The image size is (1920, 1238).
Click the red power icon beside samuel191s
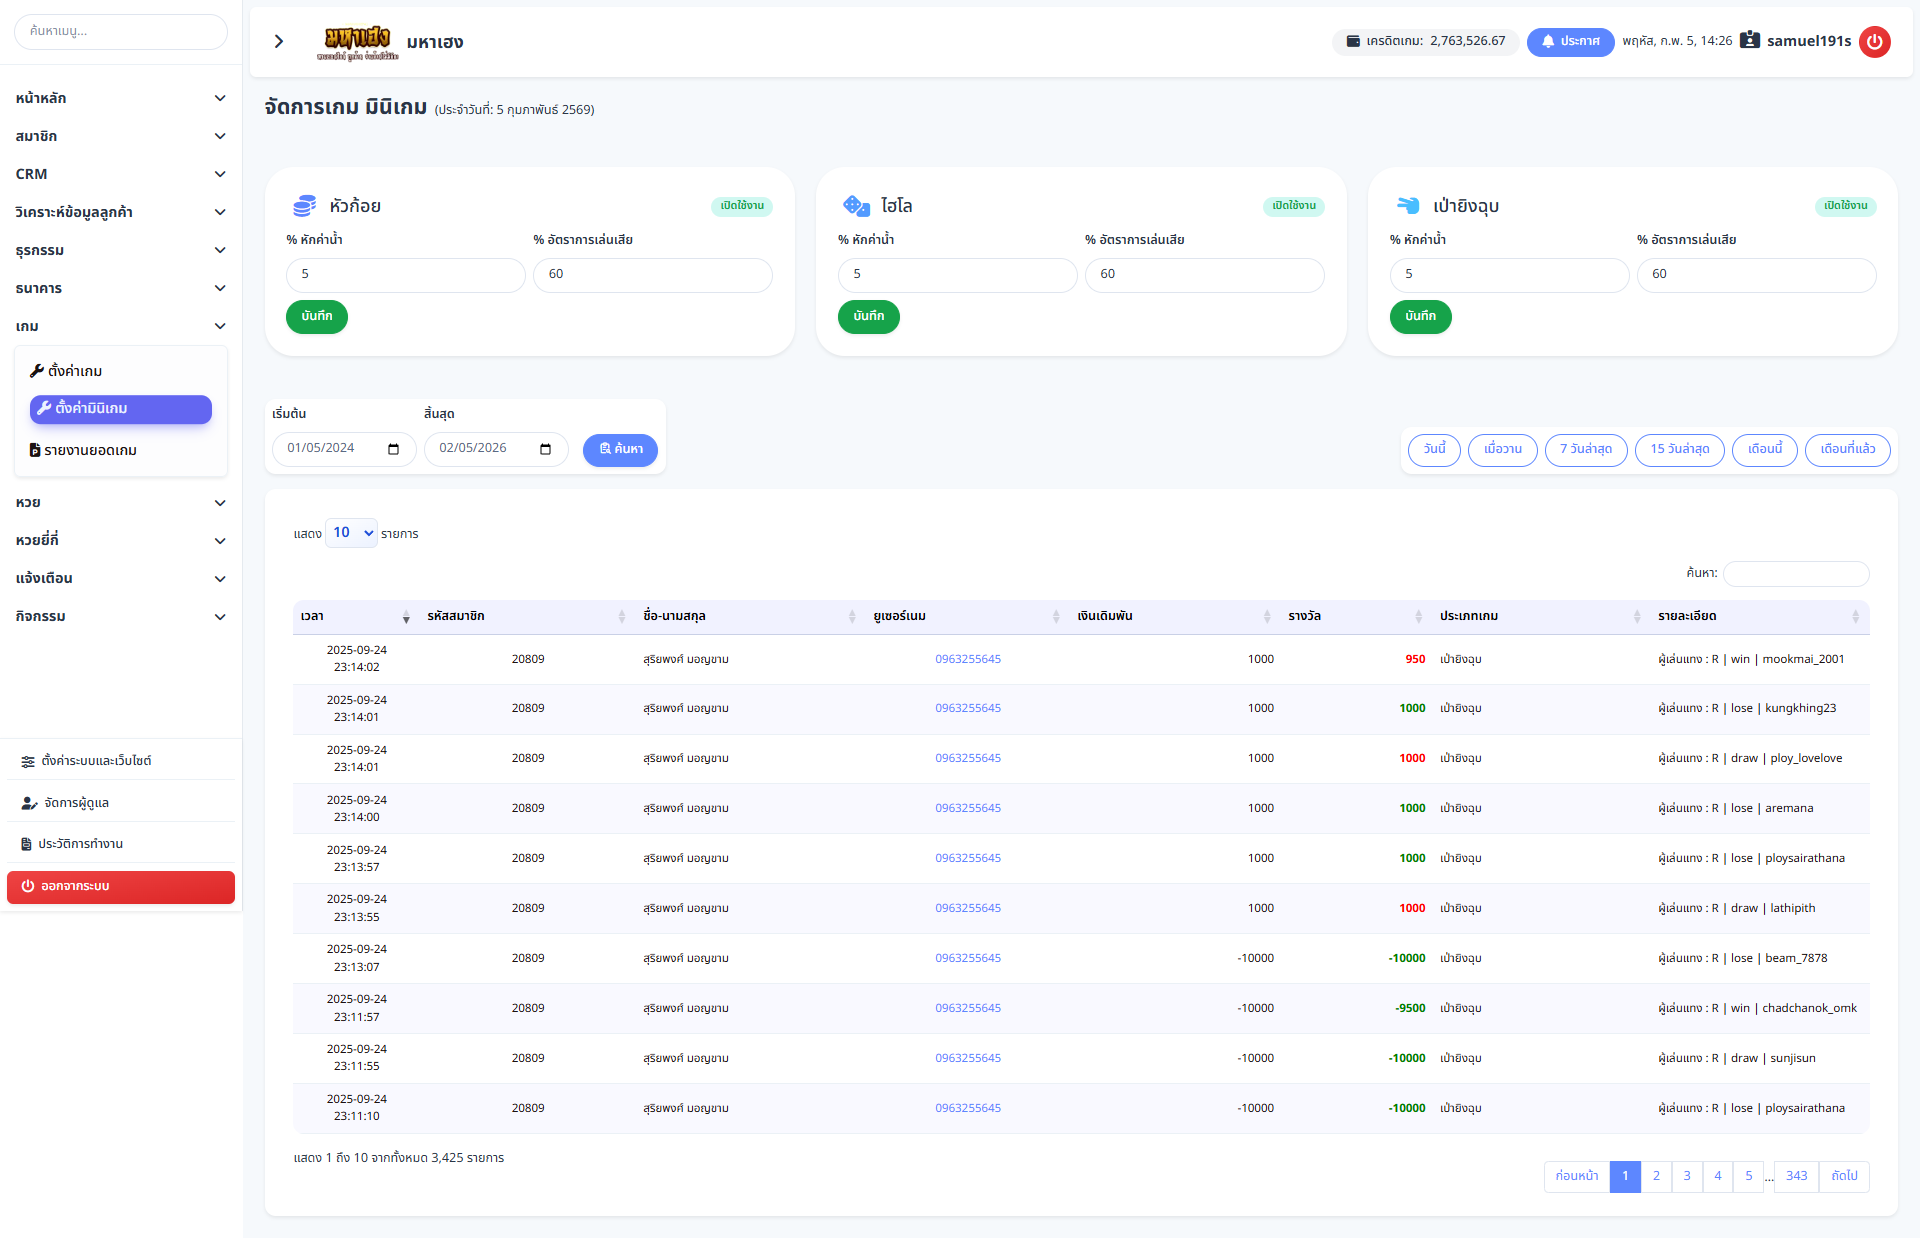tap(1874, 42)
